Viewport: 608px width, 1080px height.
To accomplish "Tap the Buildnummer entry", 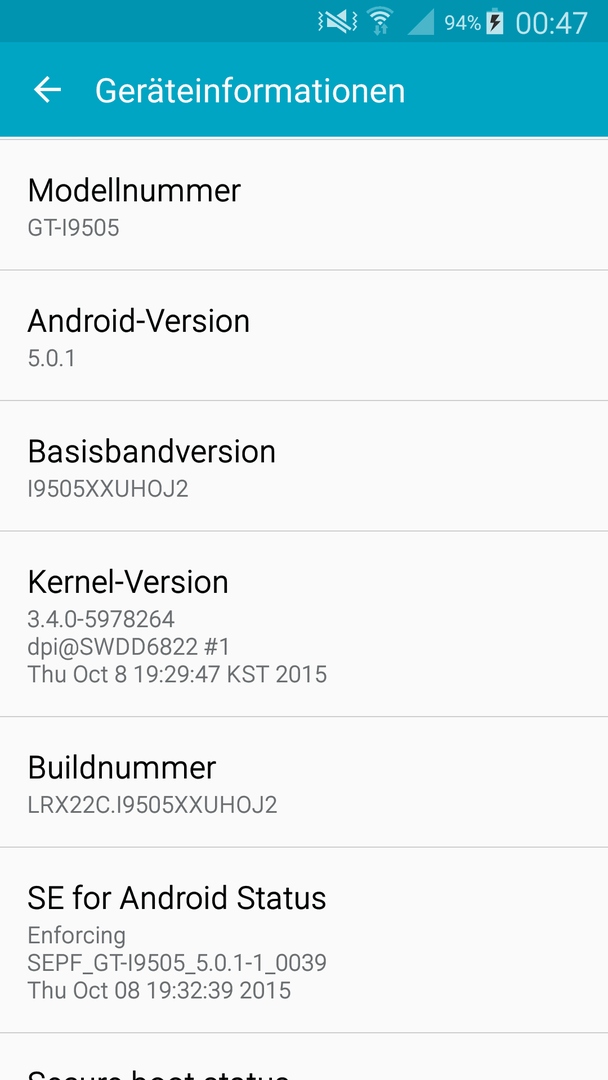I will 304,782.
